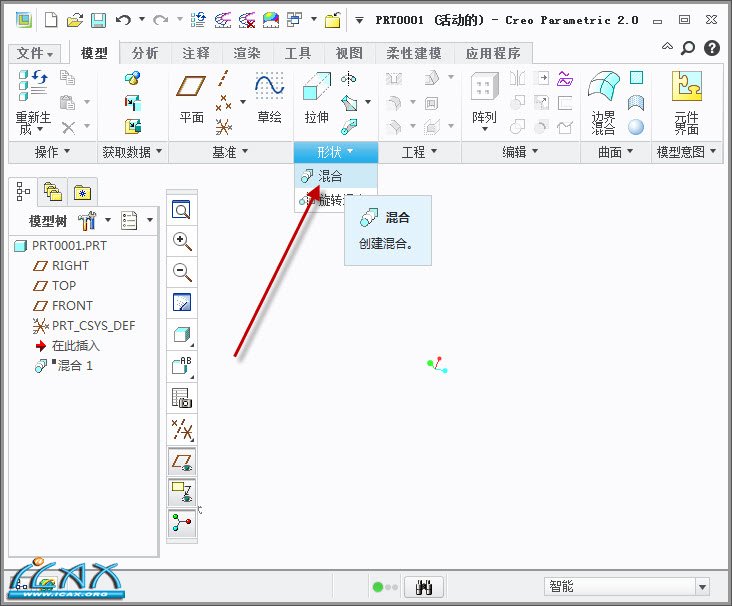Screen dimensions: 732x606
Task: Switch to the View (视图) tab
Action: point(349,53)
